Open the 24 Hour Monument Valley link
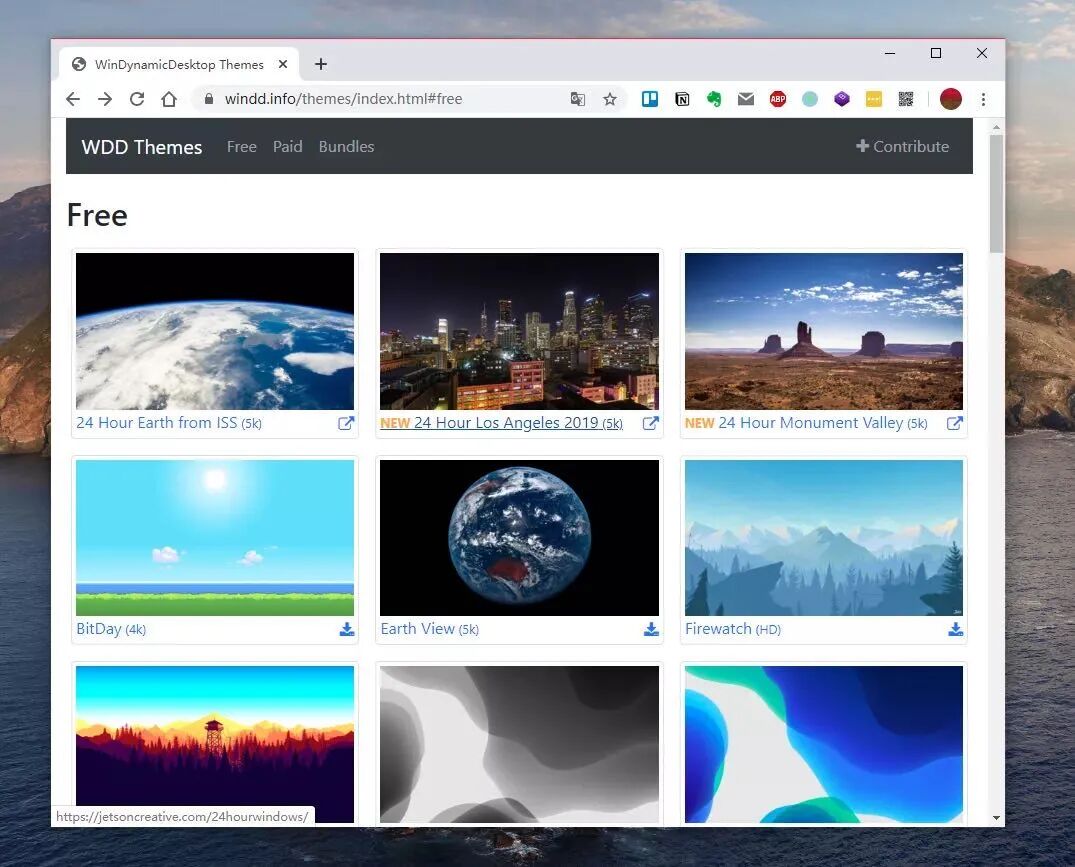This screenshot has width=1075, height=867. [x=806, y=423]
